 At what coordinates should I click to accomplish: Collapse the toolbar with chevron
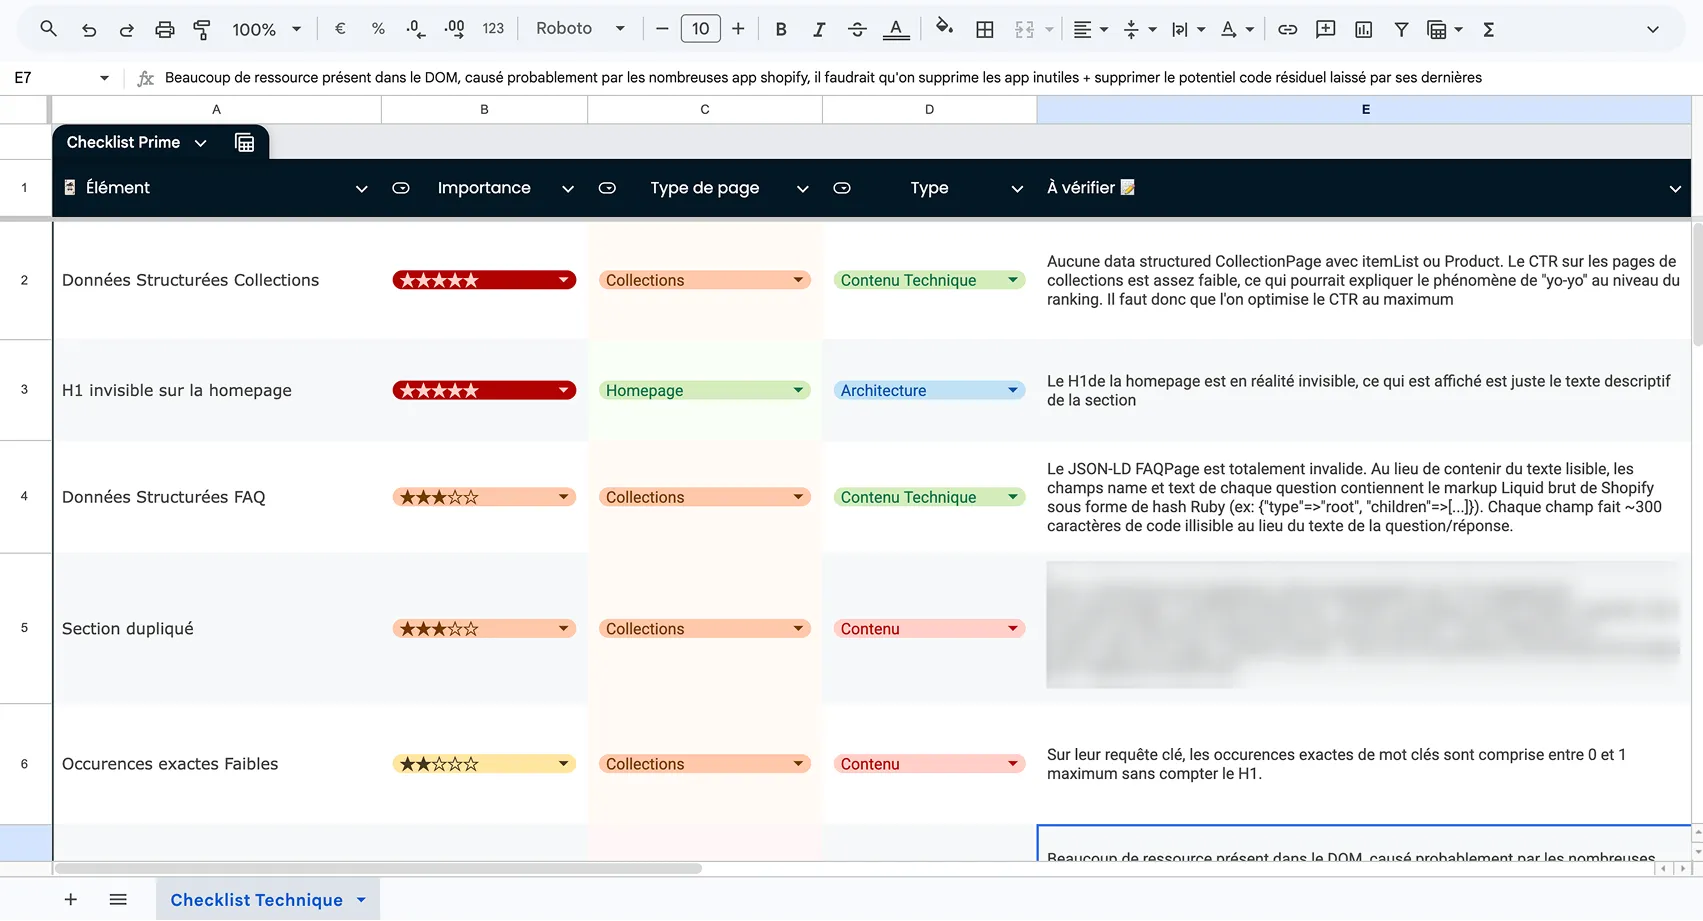1653,29
